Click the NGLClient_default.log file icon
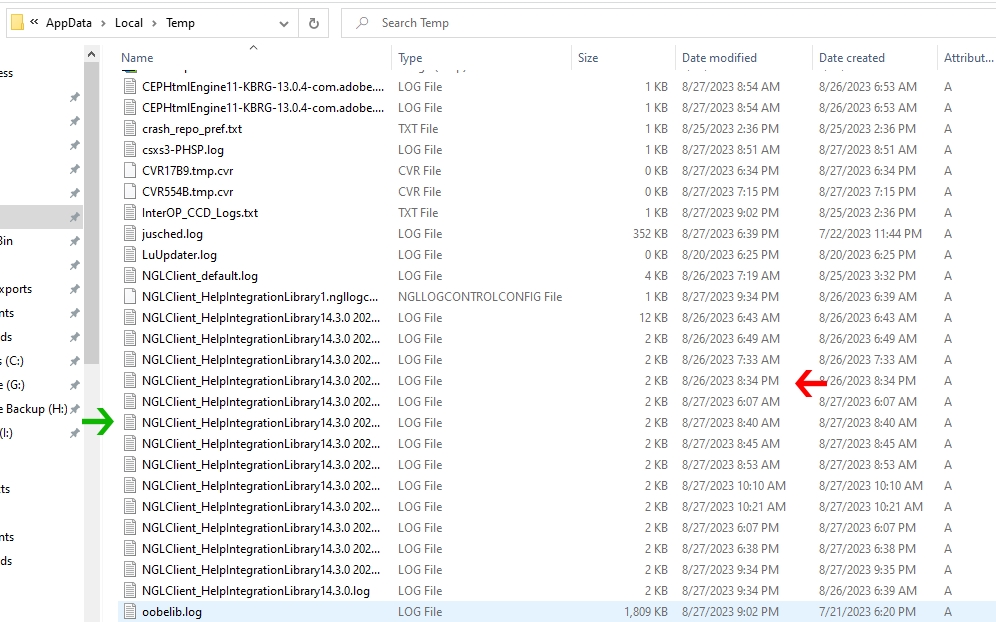Screen dimensions: 996x622 [x=130, y=275]
